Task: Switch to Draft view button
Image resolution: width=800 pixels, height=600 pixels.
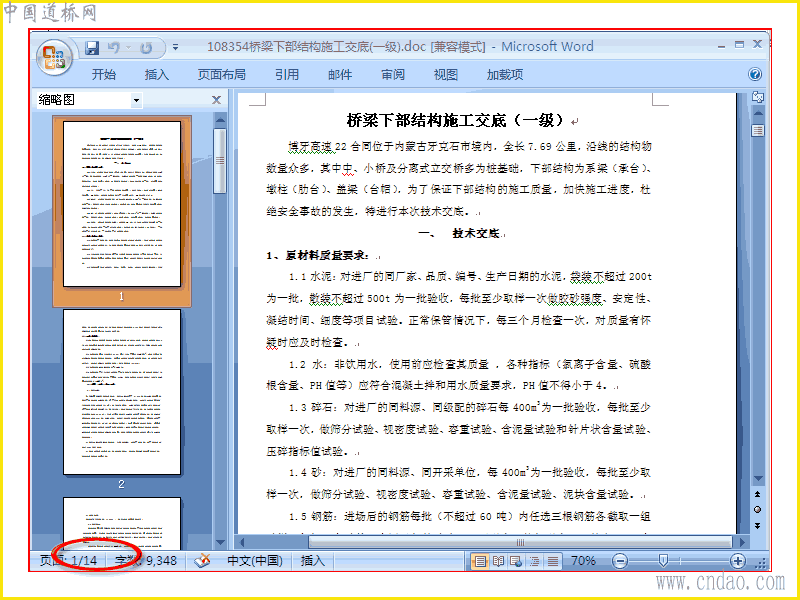Action: pos(553,561)
